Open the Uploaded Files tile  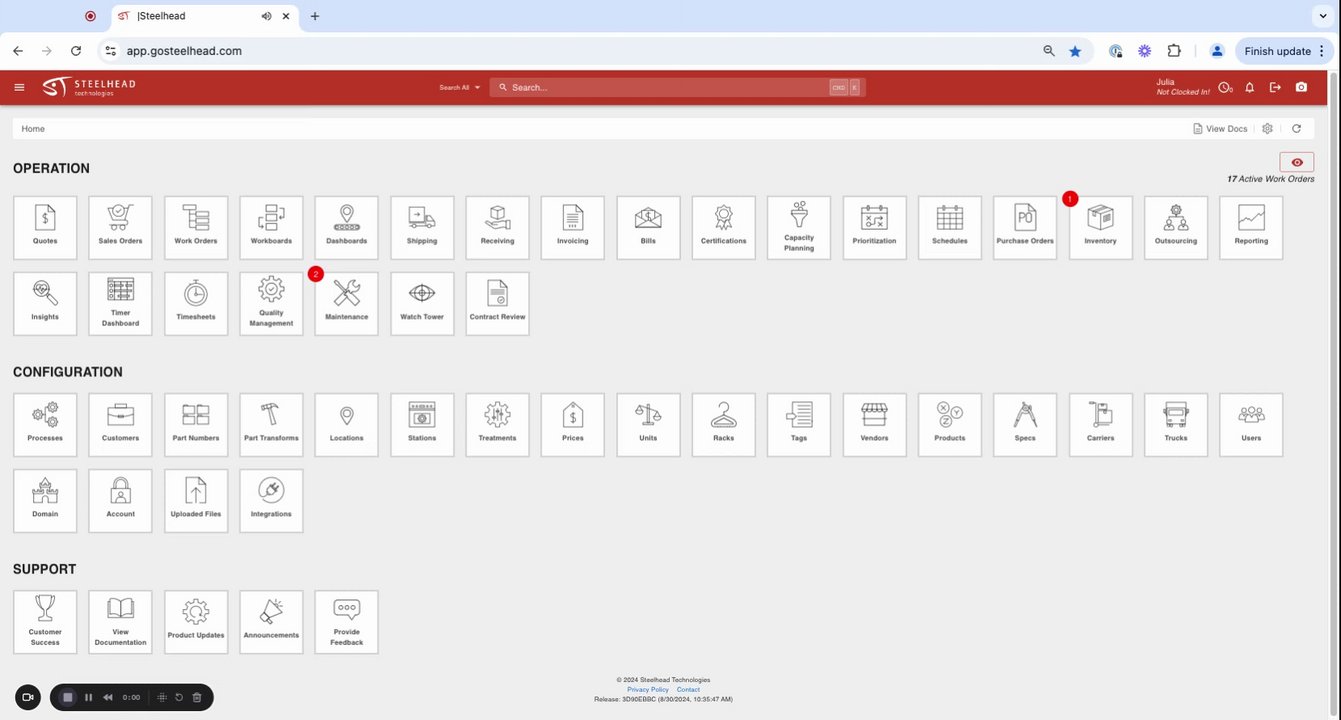(x=196, y=501)
